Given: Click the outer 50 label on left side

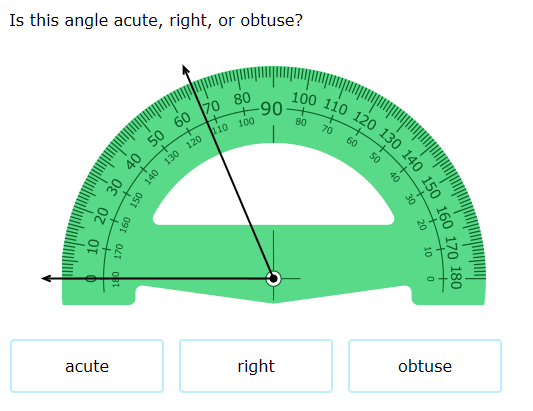Looking at the screenshot, I should click(156, 138).
